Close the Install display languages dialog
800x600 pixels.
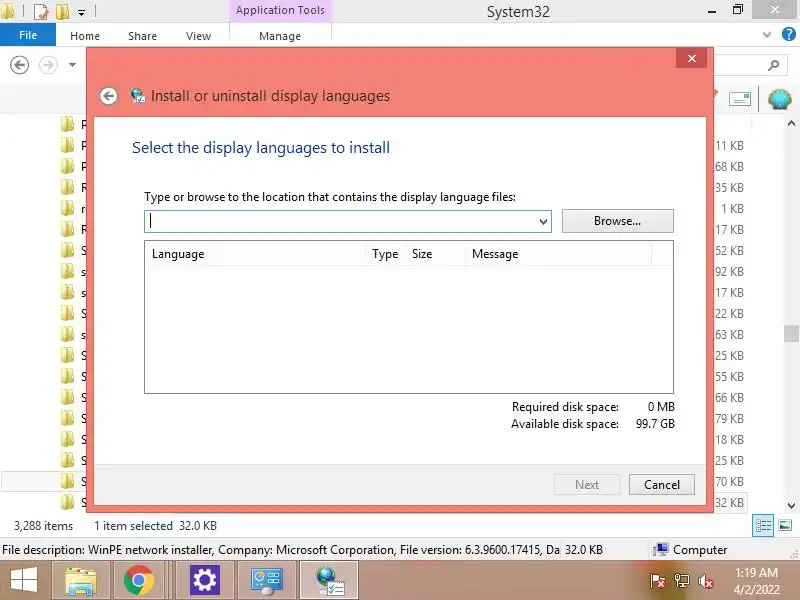[x=691, y=58]
